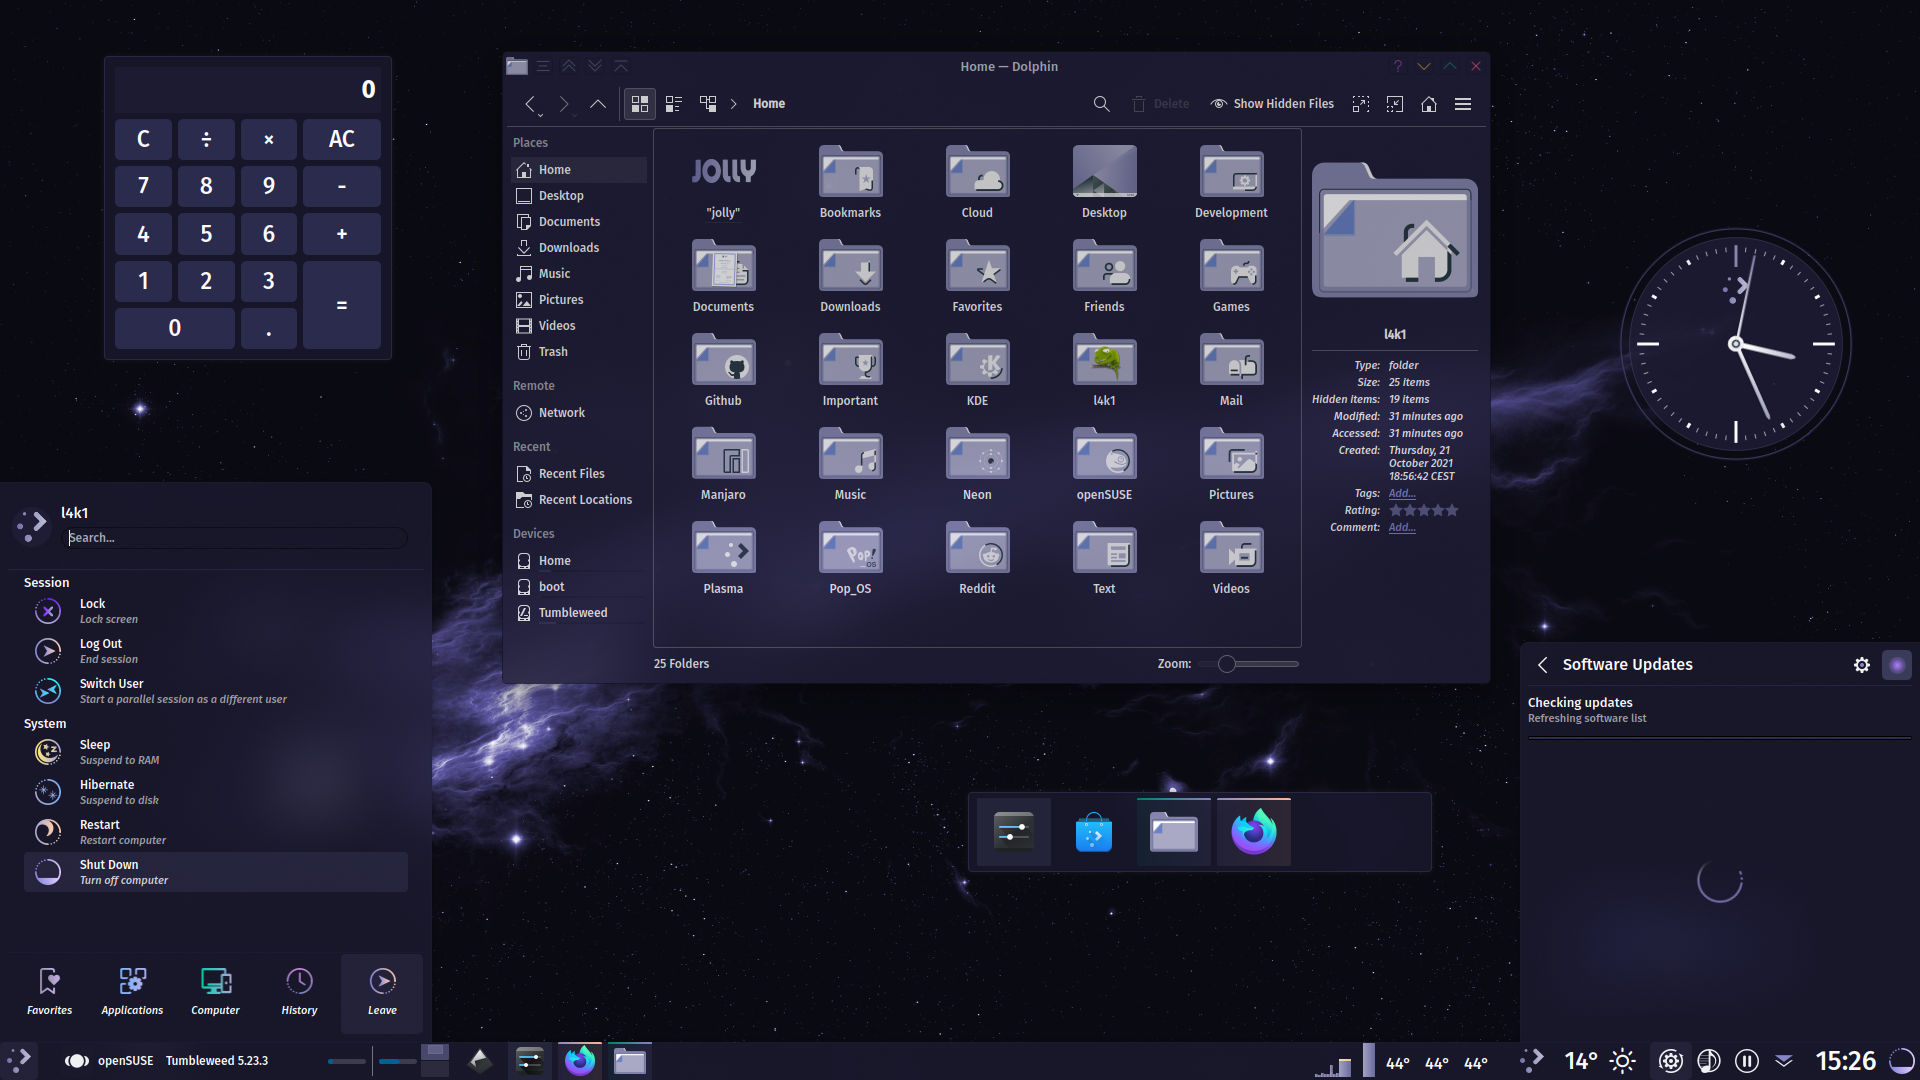Switch Dolphin to Compact view mode

(674, 103)
